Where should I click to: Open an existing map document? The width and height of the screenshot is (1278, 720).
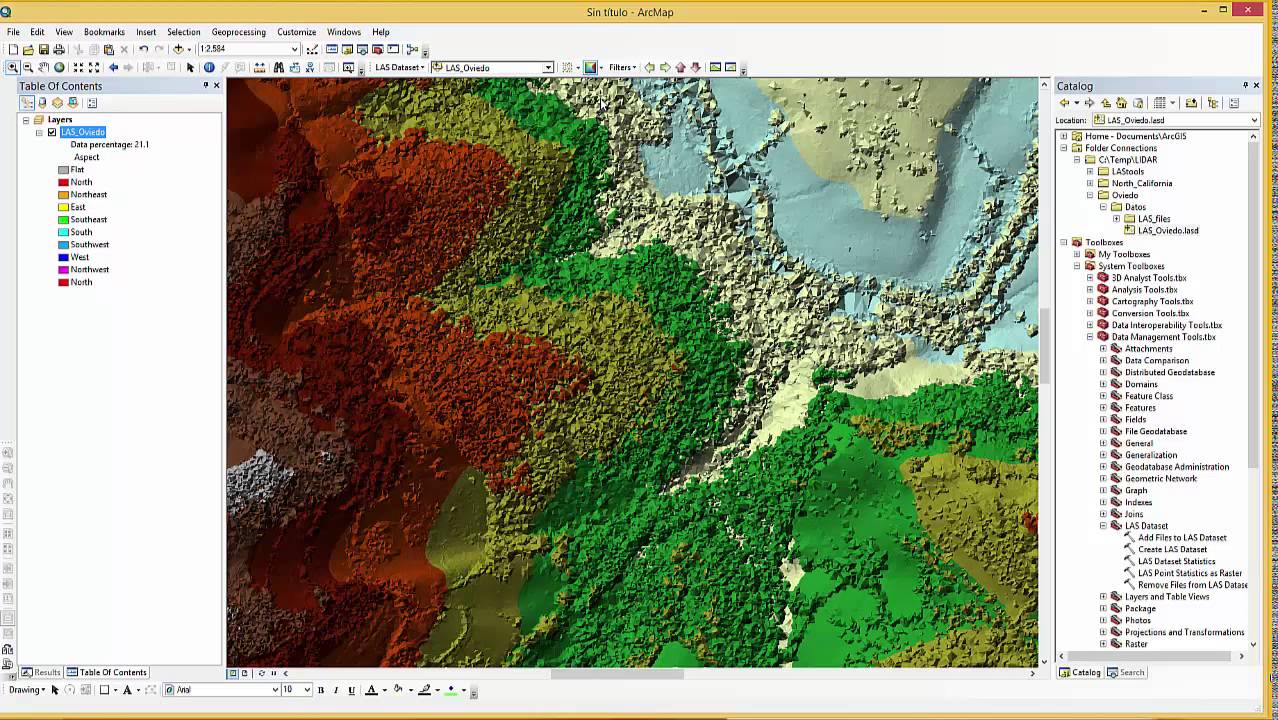(28, 49)
